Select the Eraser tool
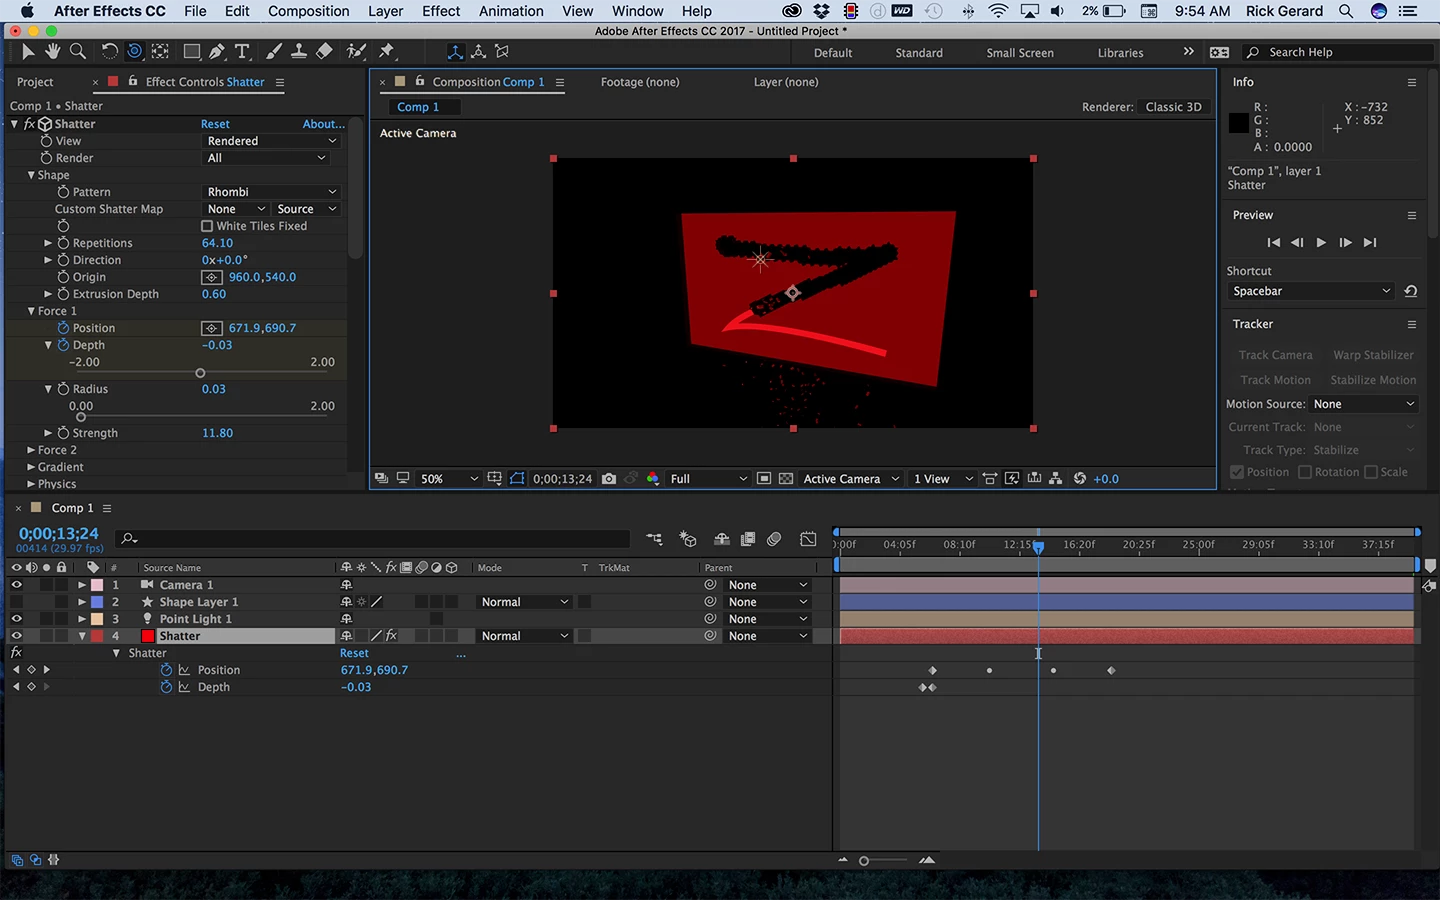1440x900 pixels. [x=324, y=52]
